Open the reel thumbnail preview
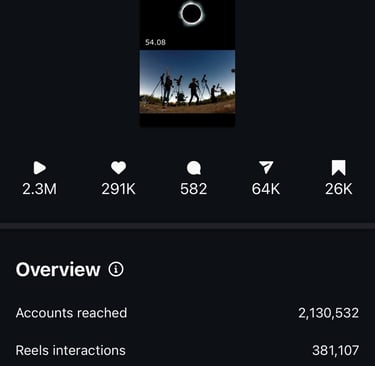The width and height of the screenshot is (375, 366). pos(187,63)
